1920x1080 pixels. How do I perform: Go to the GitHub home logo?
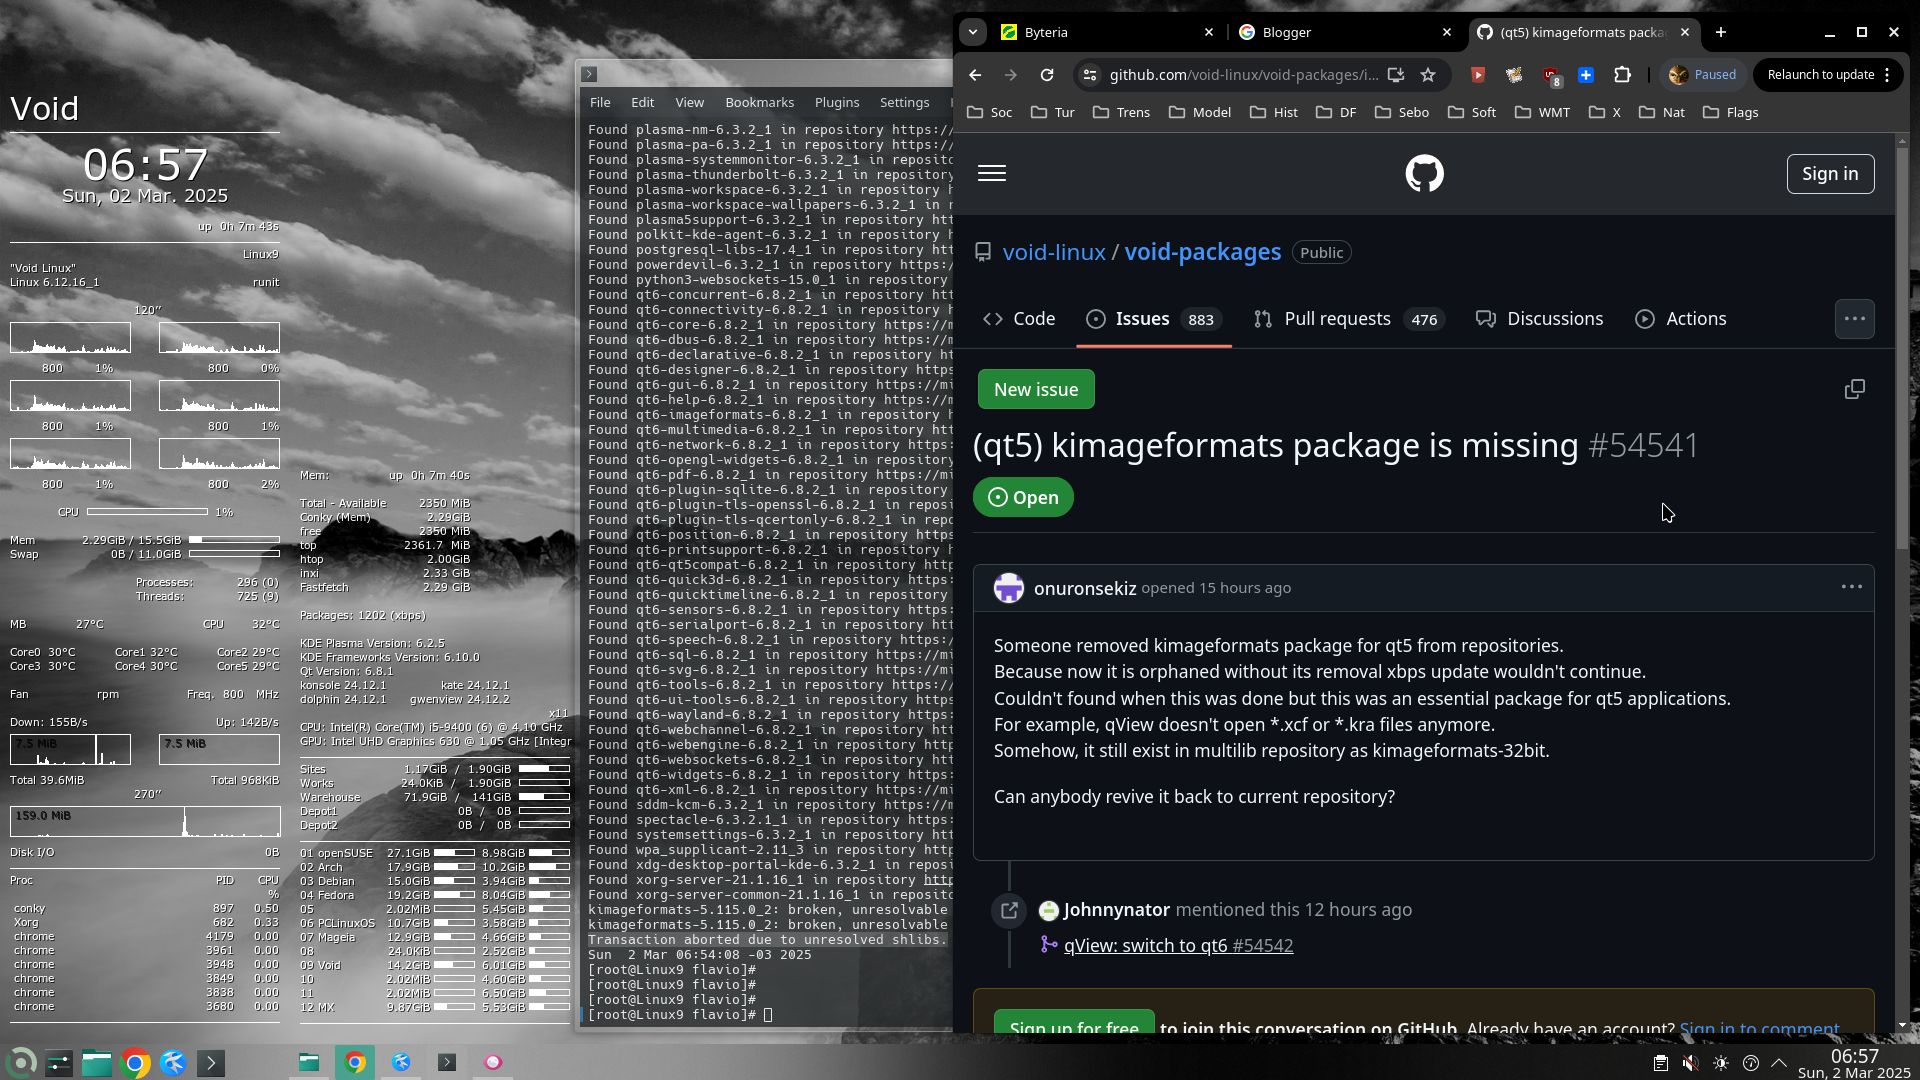pos(1424,173)
